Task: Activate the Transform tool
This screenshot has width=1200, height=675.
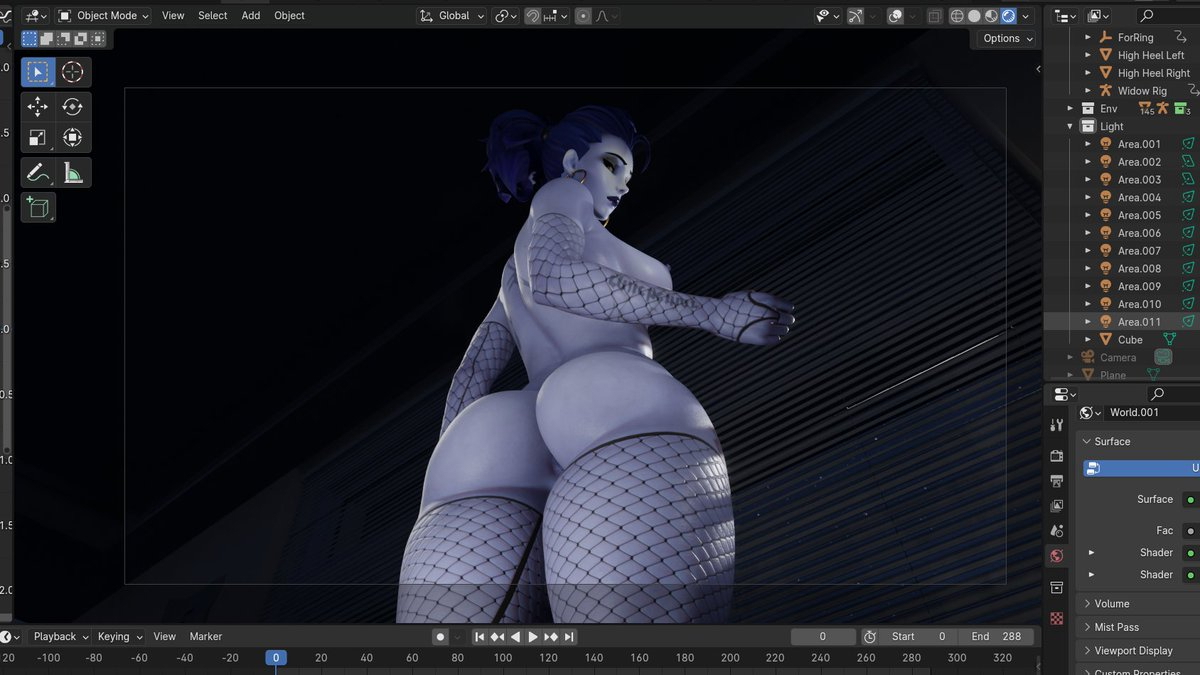Action: [73, 138]
